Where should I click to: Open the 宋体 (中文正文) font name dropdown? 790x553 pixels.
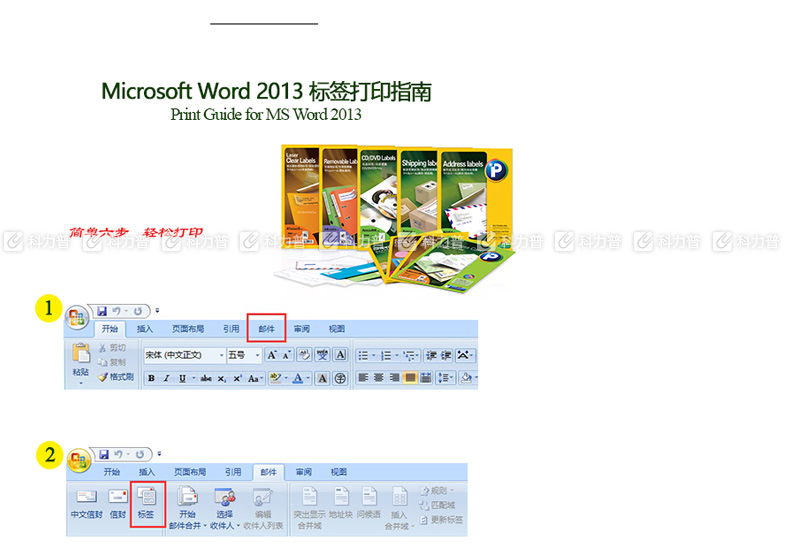221,356
